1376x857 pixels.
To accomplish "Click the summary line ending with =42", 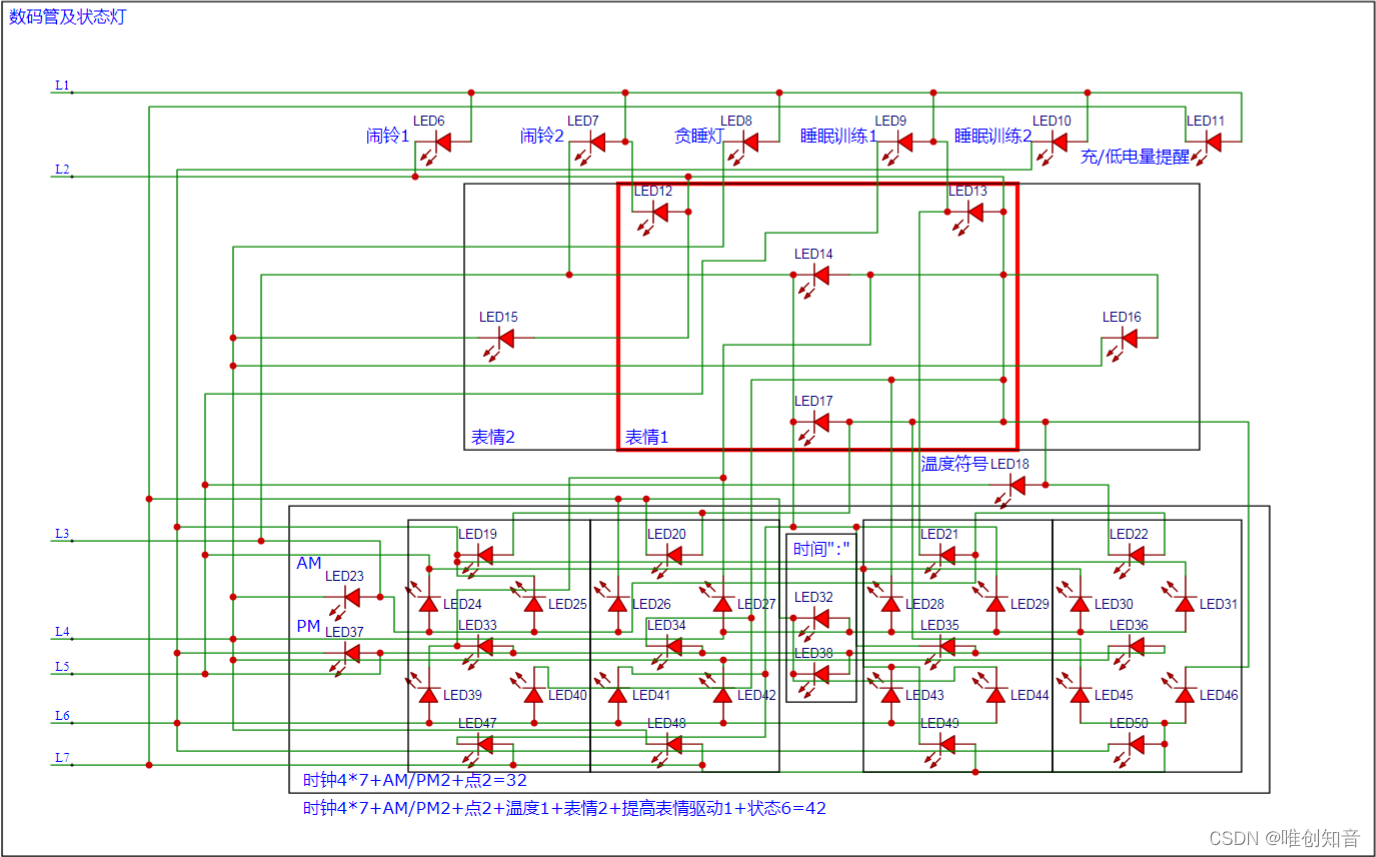I will pos(565,808).
